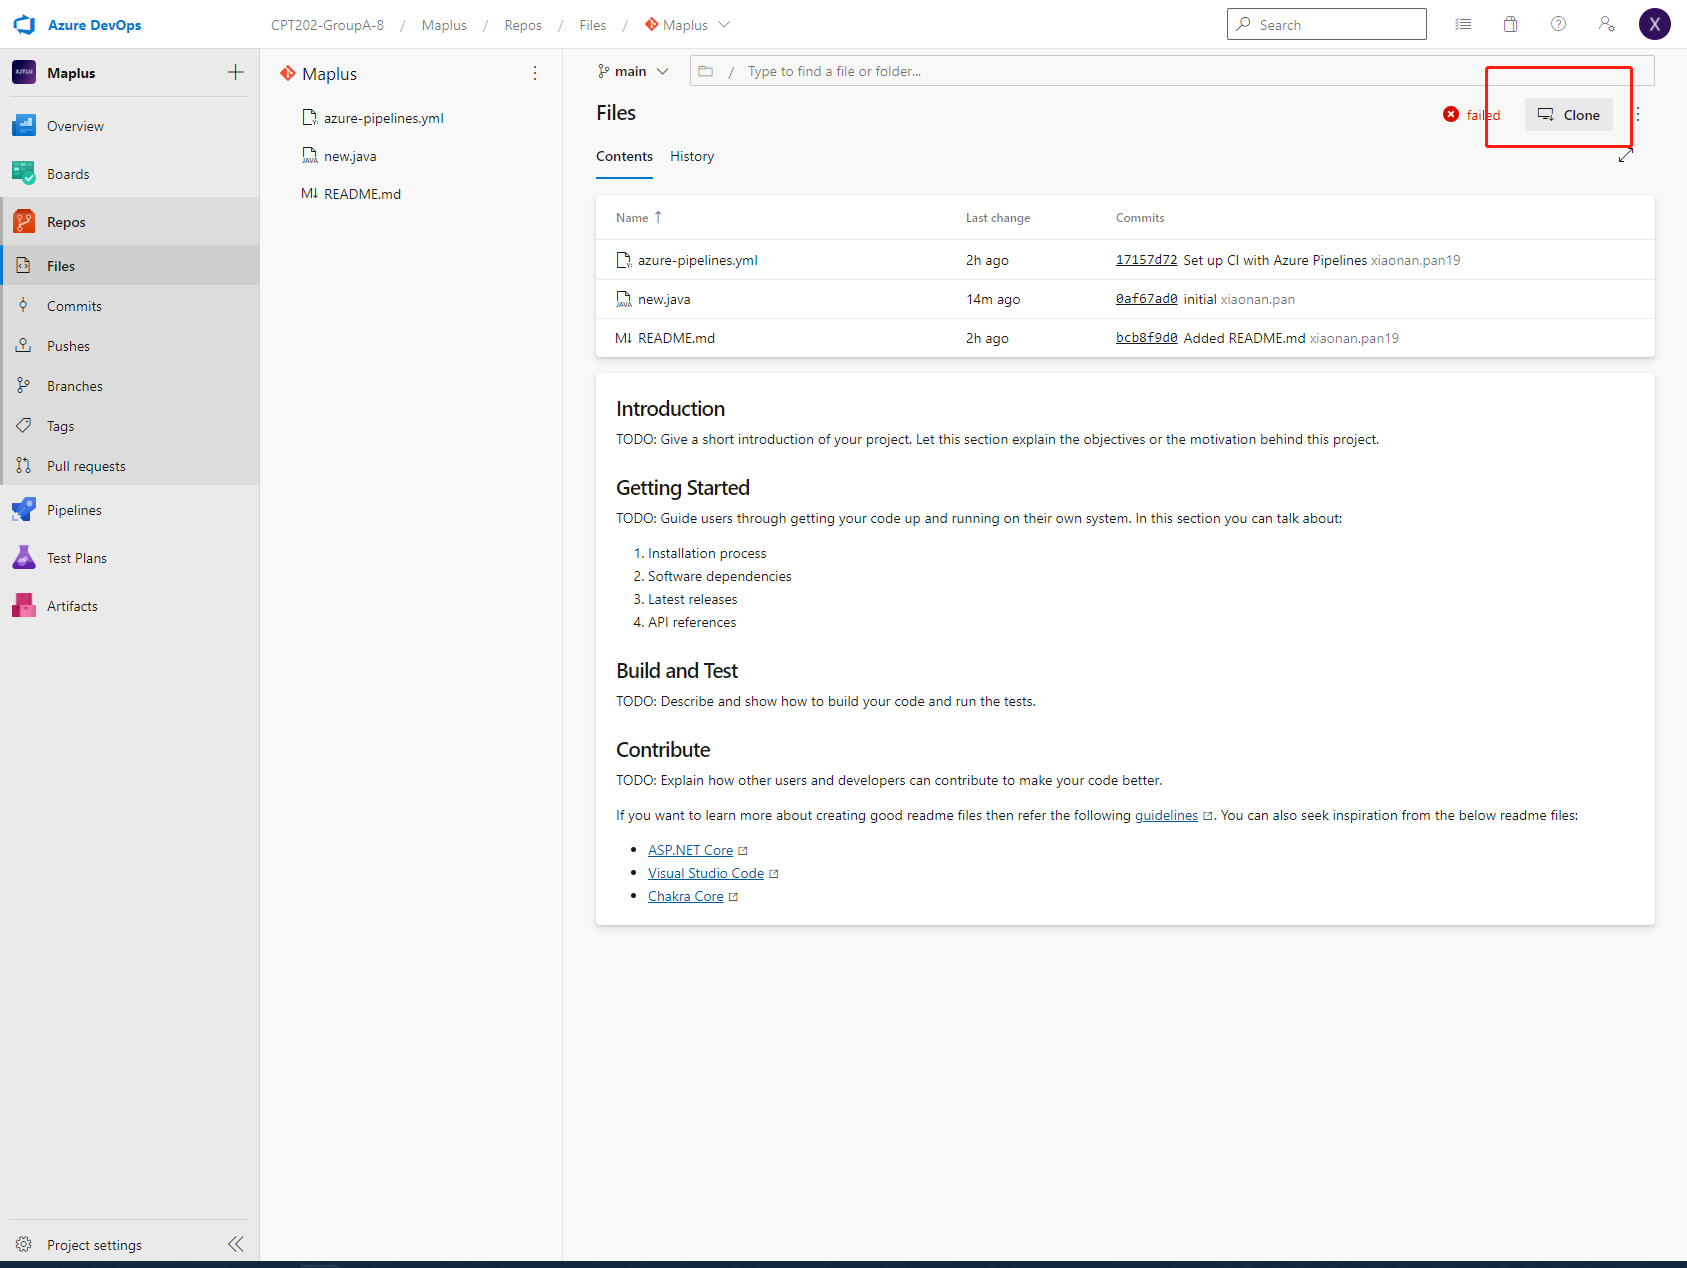Open the Test Plans hub icon
This screenshot has height=1268, width=1687.
tap(24, 558)
